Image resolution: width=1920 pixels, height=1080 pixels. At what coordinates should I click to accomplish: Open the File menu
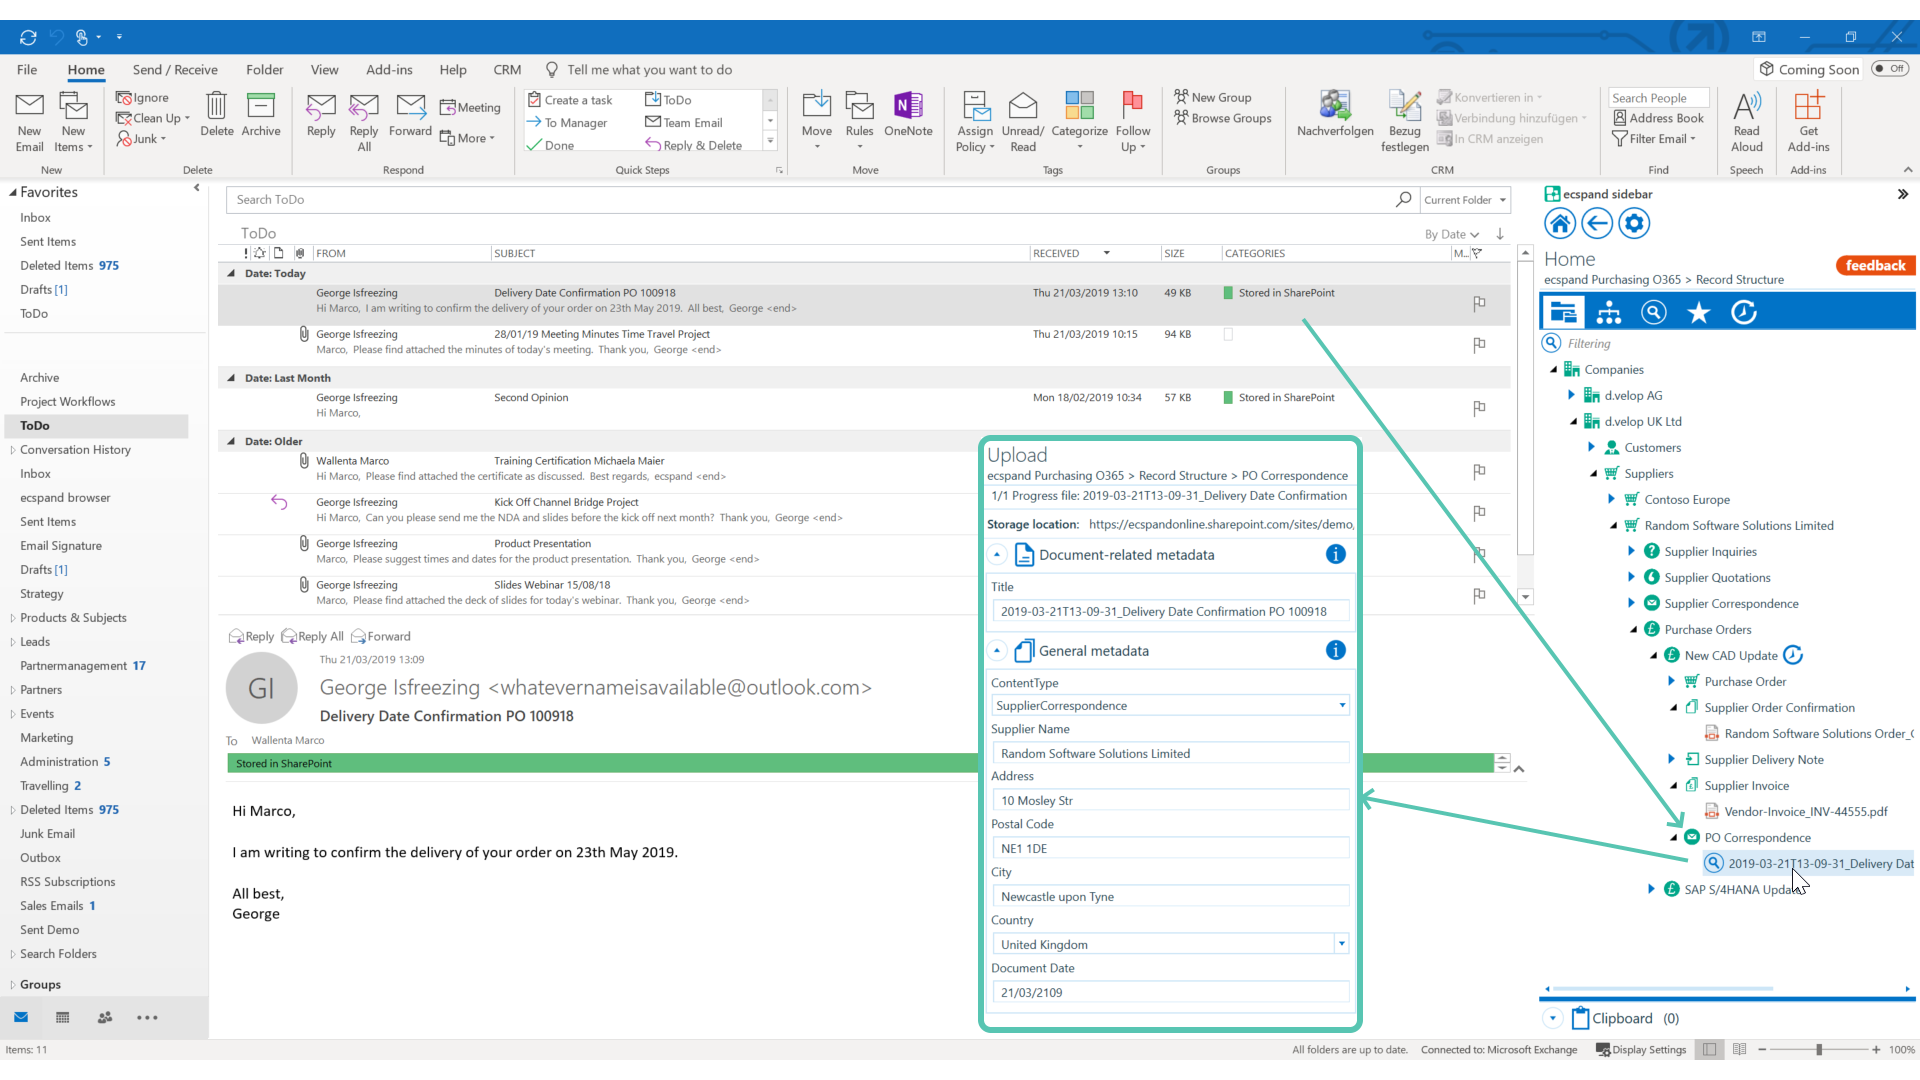click(x=27, y=69)
